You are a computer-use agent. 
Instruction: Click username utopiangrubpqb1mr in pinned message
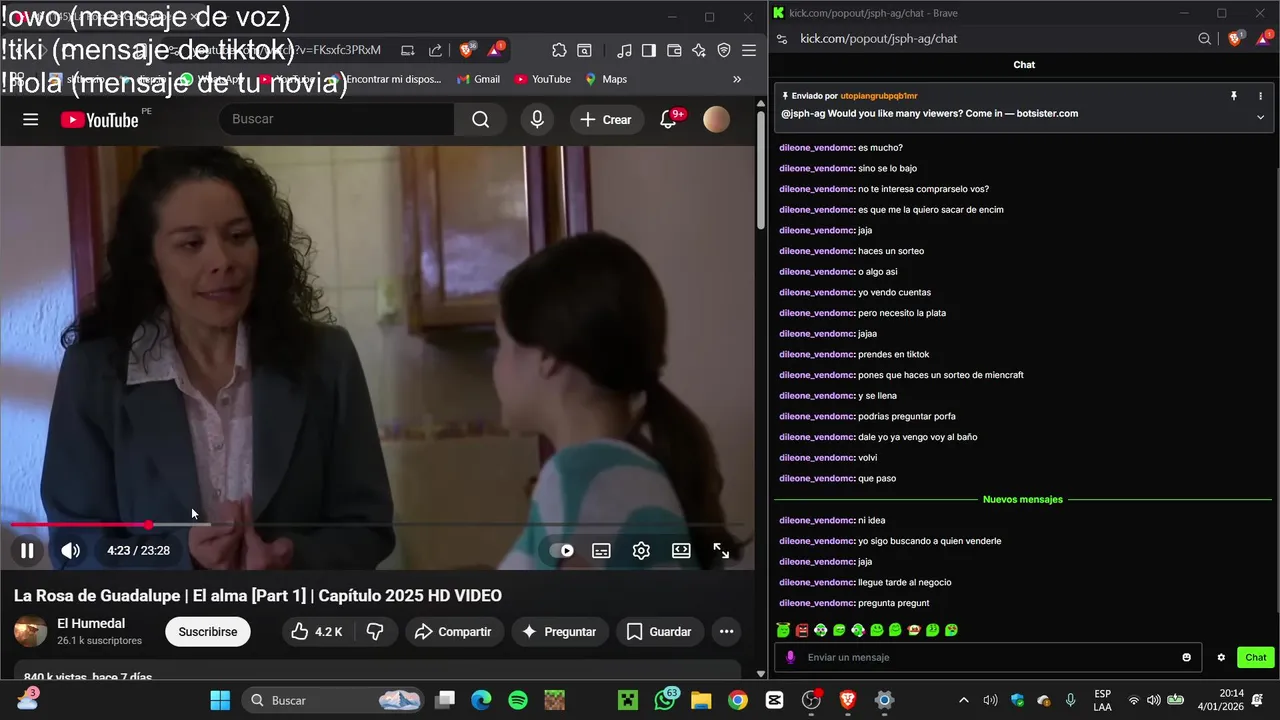[879, 96]
